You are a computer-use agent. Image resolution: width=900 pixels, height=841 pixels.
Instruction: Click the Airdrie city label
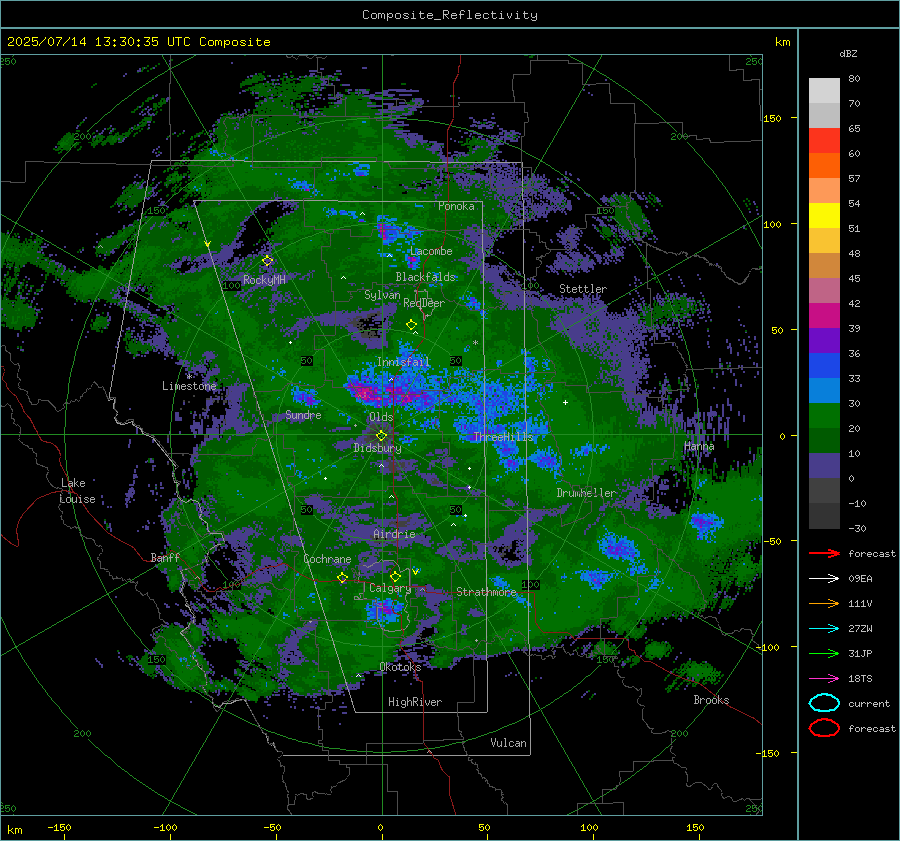point(394,534)
